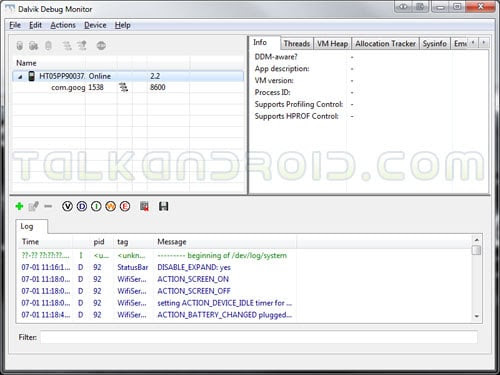The width and height of the screenshot is (500, 375).
Task: Click the log scrollbar thumb
Action: [x=477, y=250]
